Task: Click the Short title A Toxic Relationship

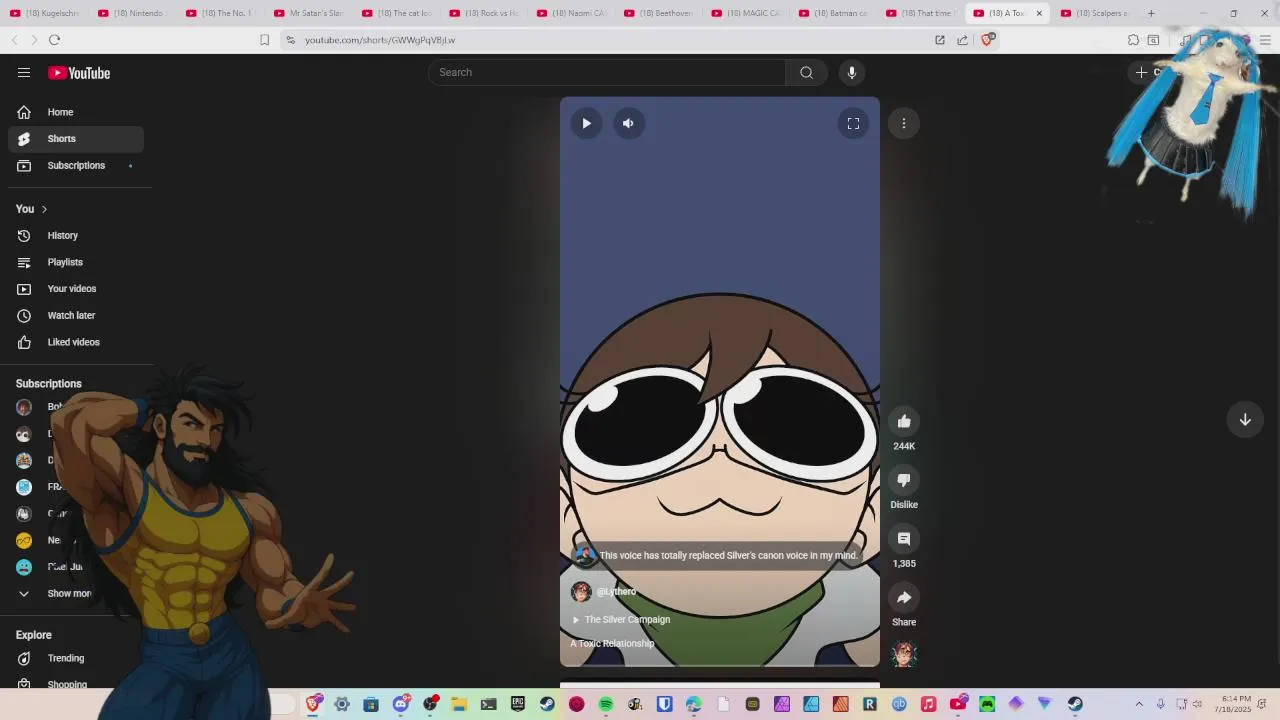Action: click(x=612, y=644)
